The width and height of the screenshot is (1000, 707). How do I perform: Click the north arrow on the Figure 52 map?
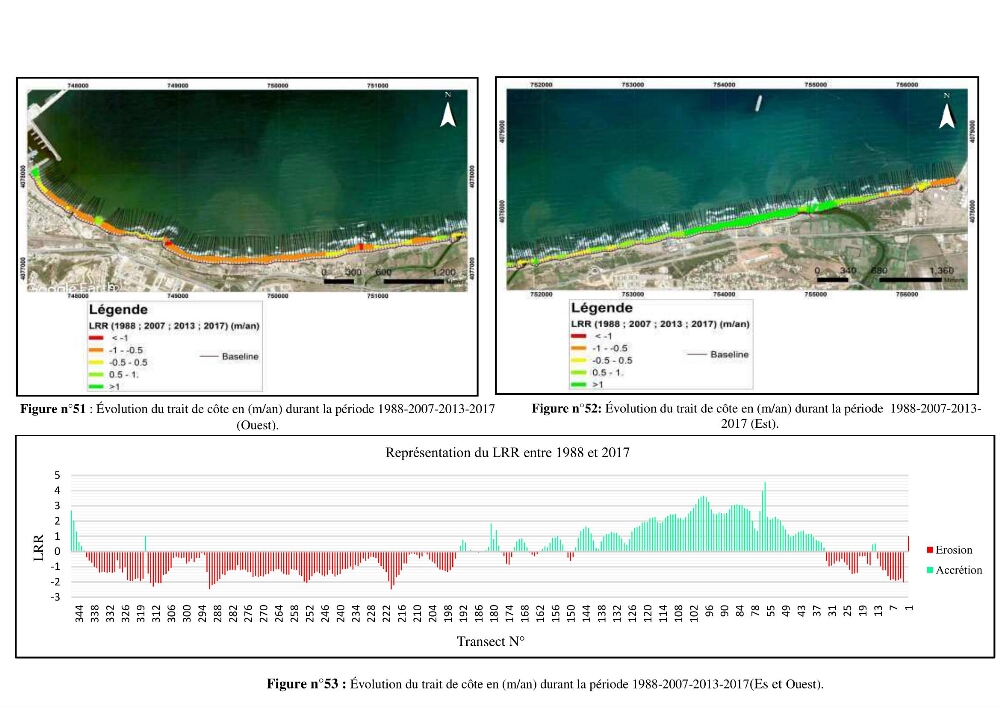[947, 113]
